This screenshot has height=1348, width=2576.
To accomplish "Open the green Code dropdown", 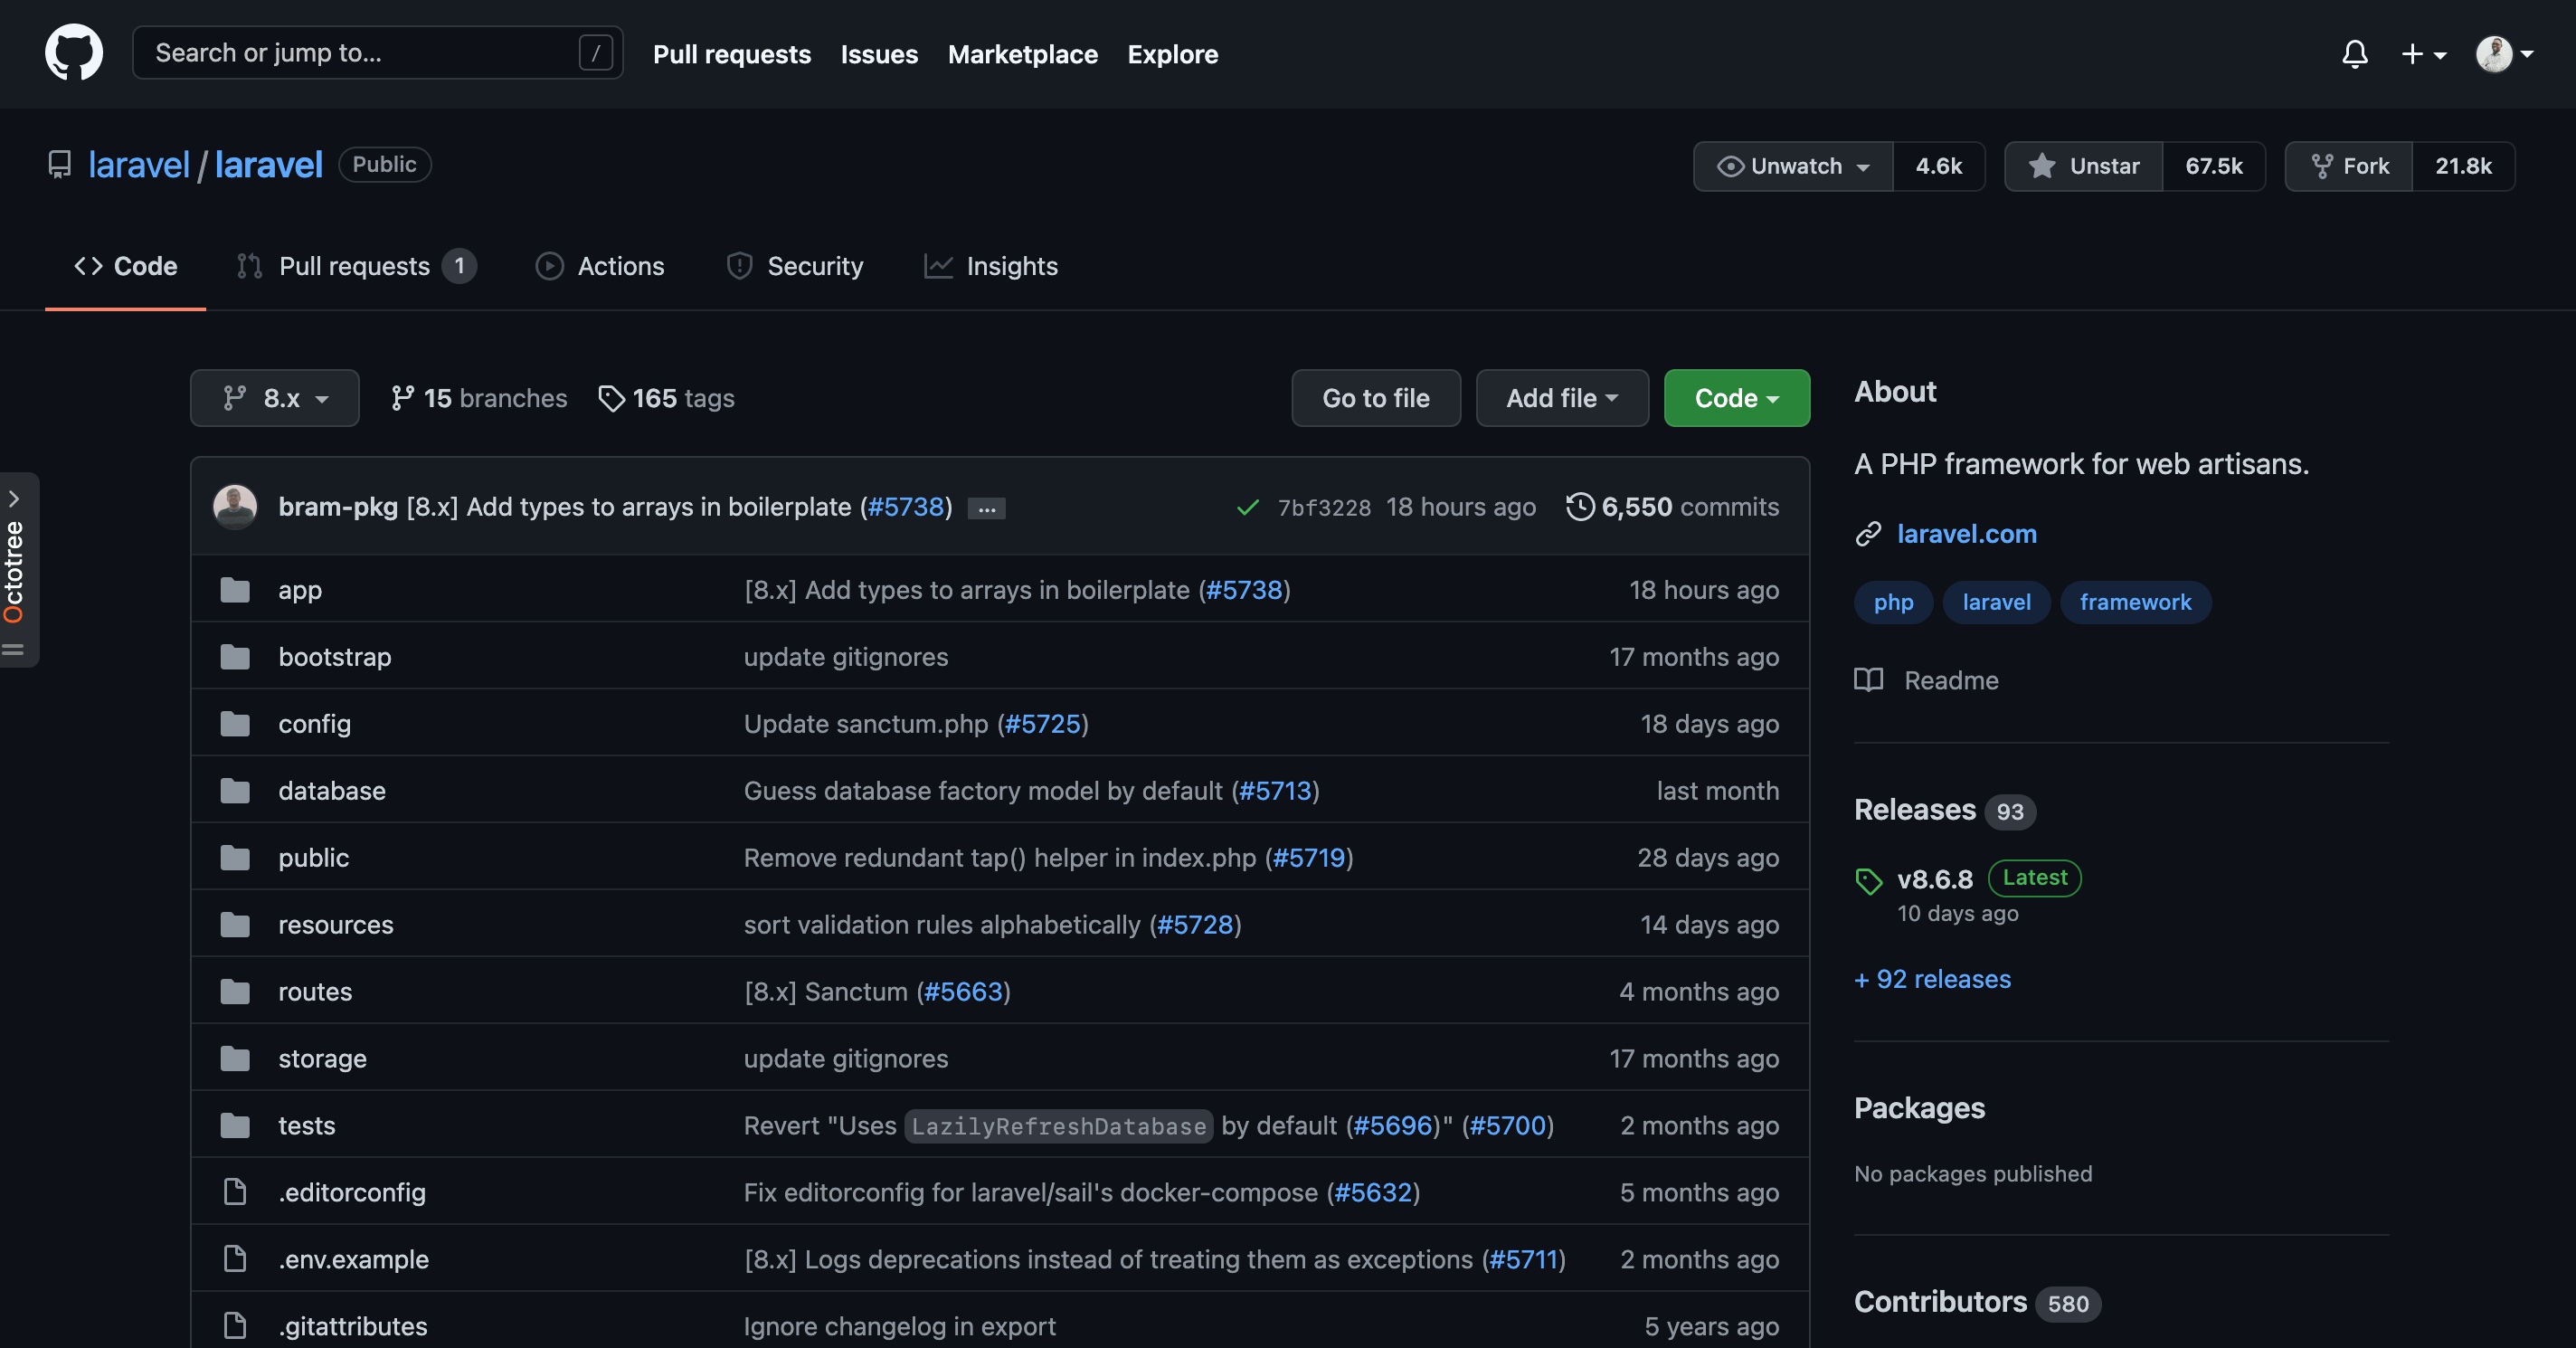I will pos(1736,398).
